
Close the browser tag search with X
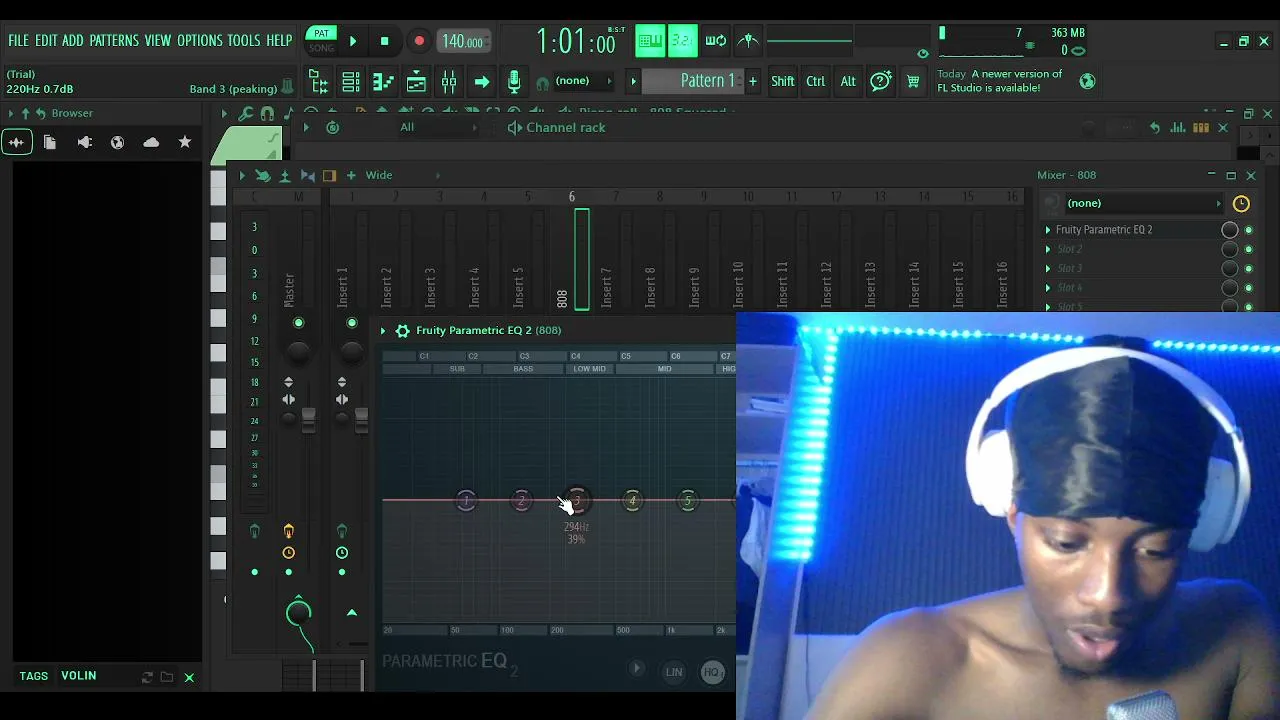(189, 678)
